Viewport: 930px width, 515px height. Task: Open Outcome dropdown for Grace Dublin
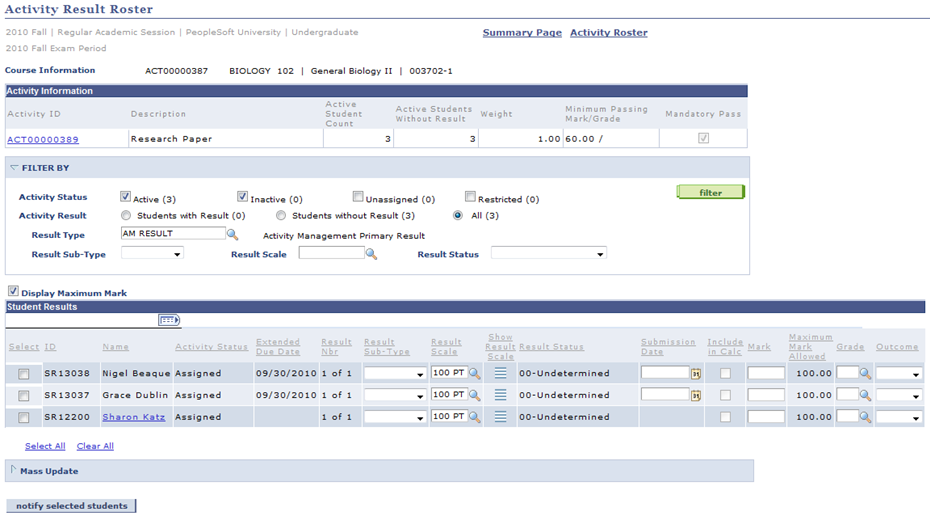click(899, 396)
